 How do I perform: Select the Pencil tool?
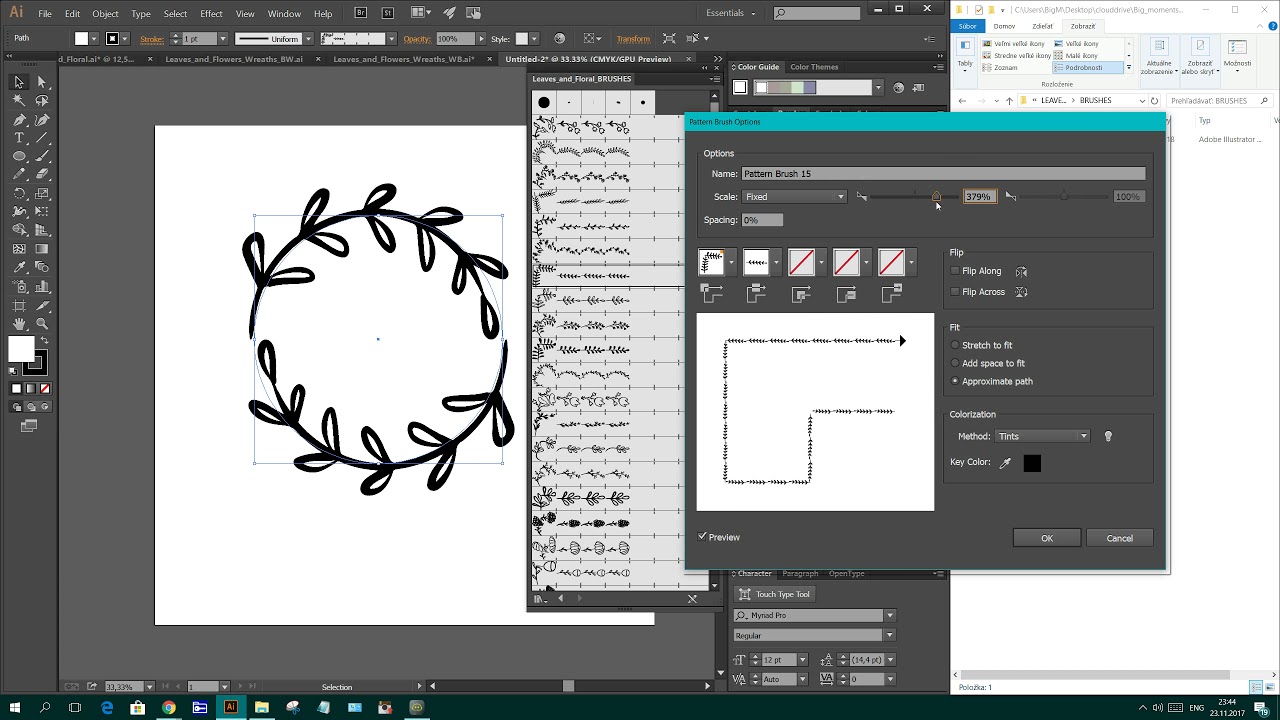pyautogui.click(x=19, y=175)
